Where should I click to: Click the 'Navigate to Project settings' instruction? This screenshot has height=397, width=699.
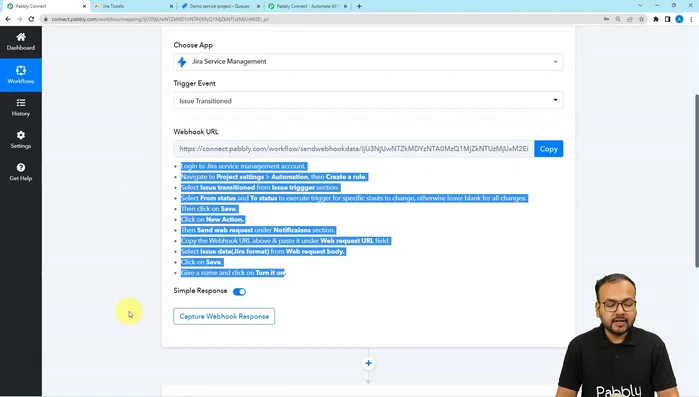coord(274,177)
